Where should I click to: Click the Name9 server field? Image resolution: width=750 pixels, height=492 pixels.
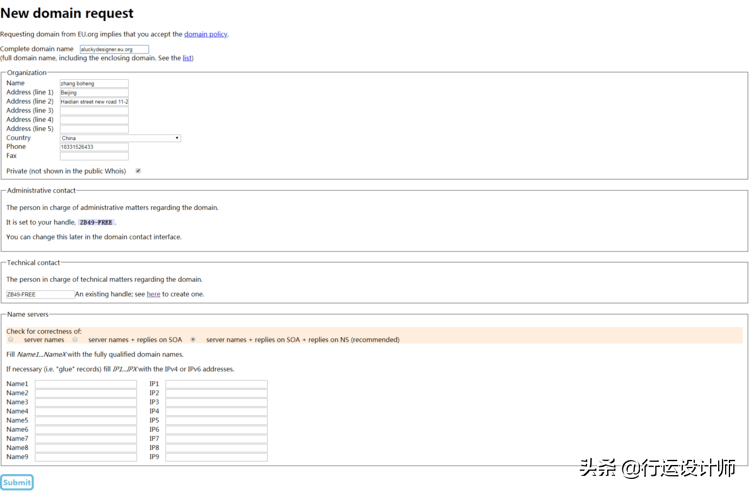(x=86, y=457)
